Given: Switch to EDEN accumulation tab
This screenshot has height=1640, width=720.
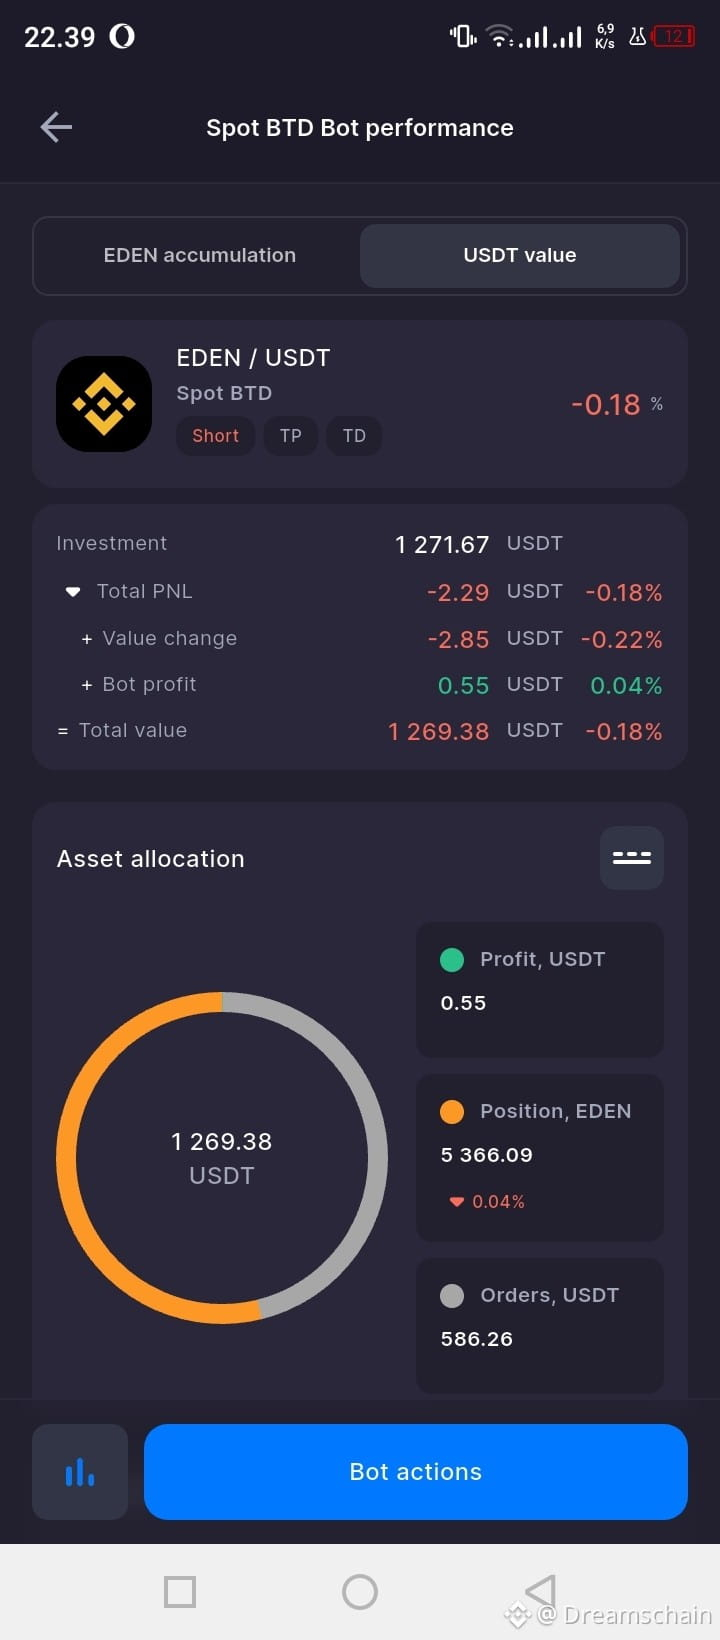Looking at the screenshot, I should point(200,255).
